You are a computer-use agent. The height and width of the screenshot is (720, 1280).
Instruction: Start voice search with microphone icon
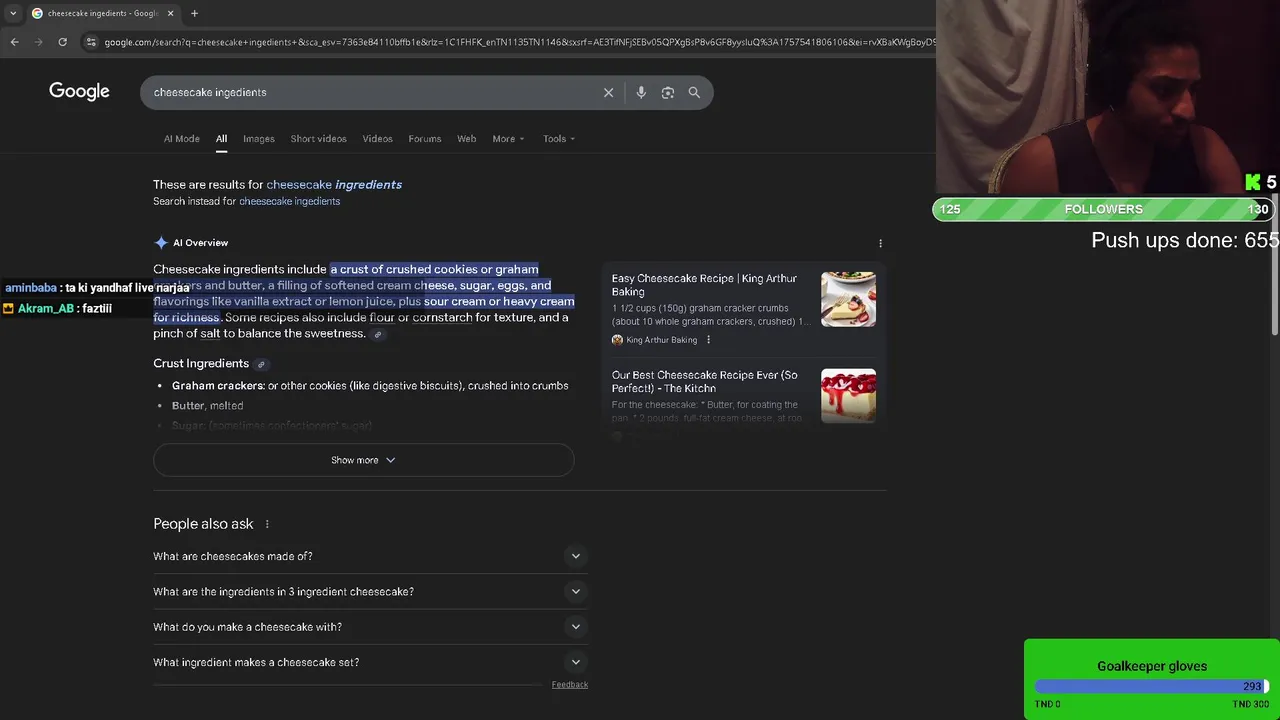641,92
